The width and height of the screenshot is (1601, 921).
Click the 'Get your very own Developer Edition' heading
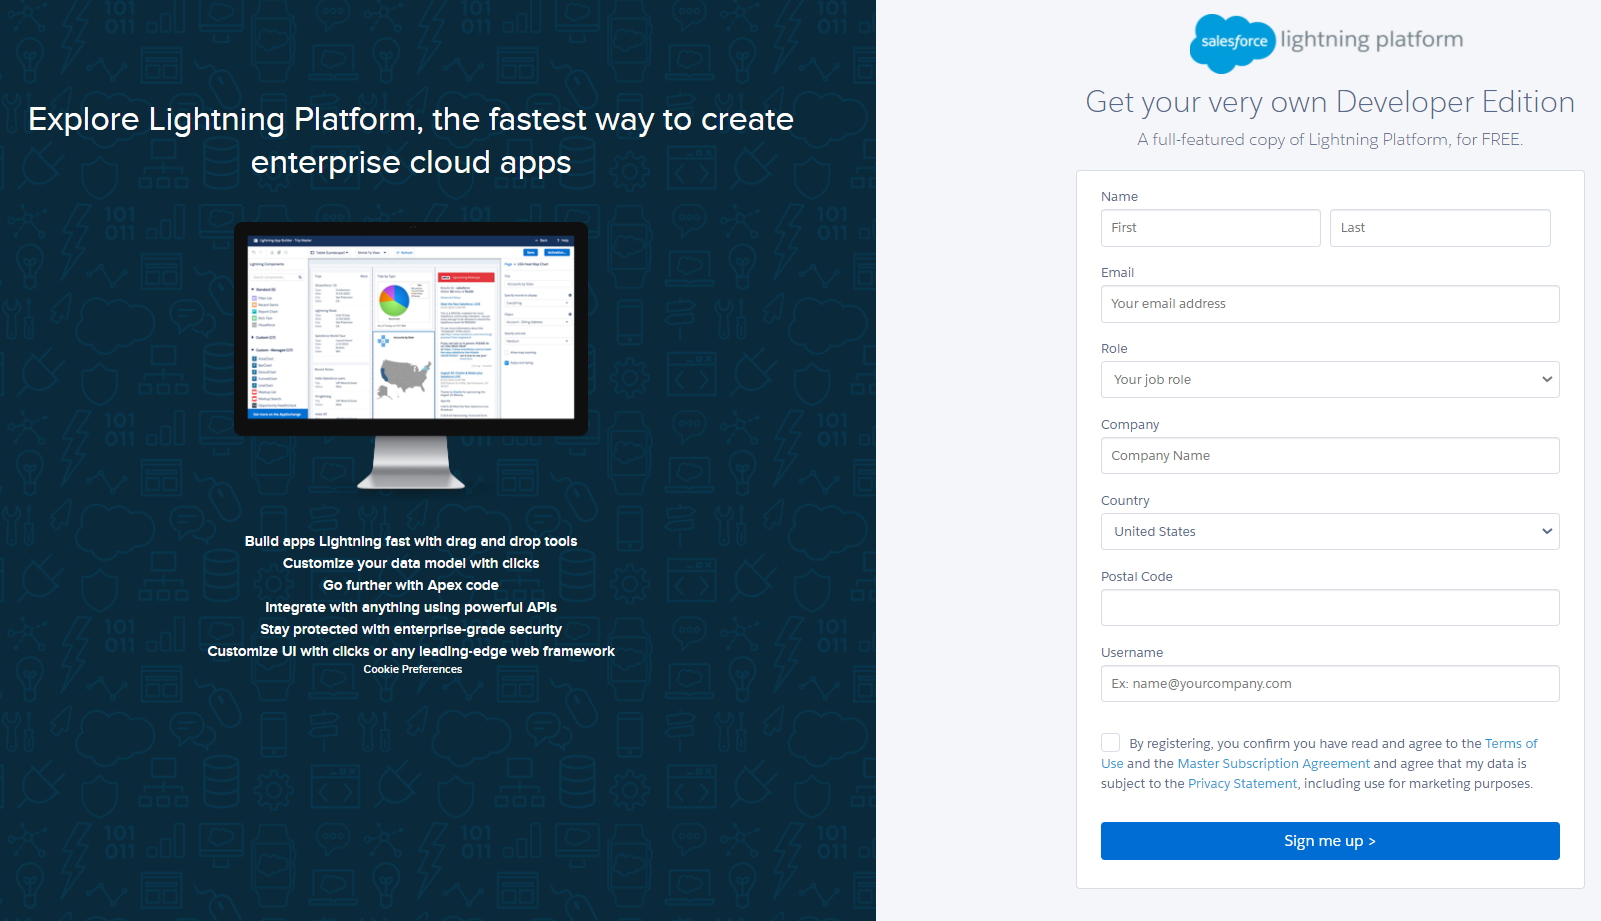point(1330,102)
